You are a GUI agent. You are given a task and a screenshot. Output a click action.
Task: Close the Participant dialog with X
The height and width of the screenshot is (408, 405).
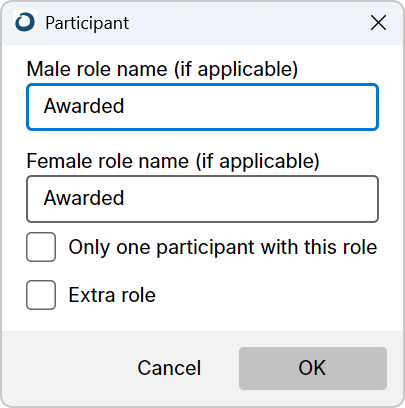[378, 23]
